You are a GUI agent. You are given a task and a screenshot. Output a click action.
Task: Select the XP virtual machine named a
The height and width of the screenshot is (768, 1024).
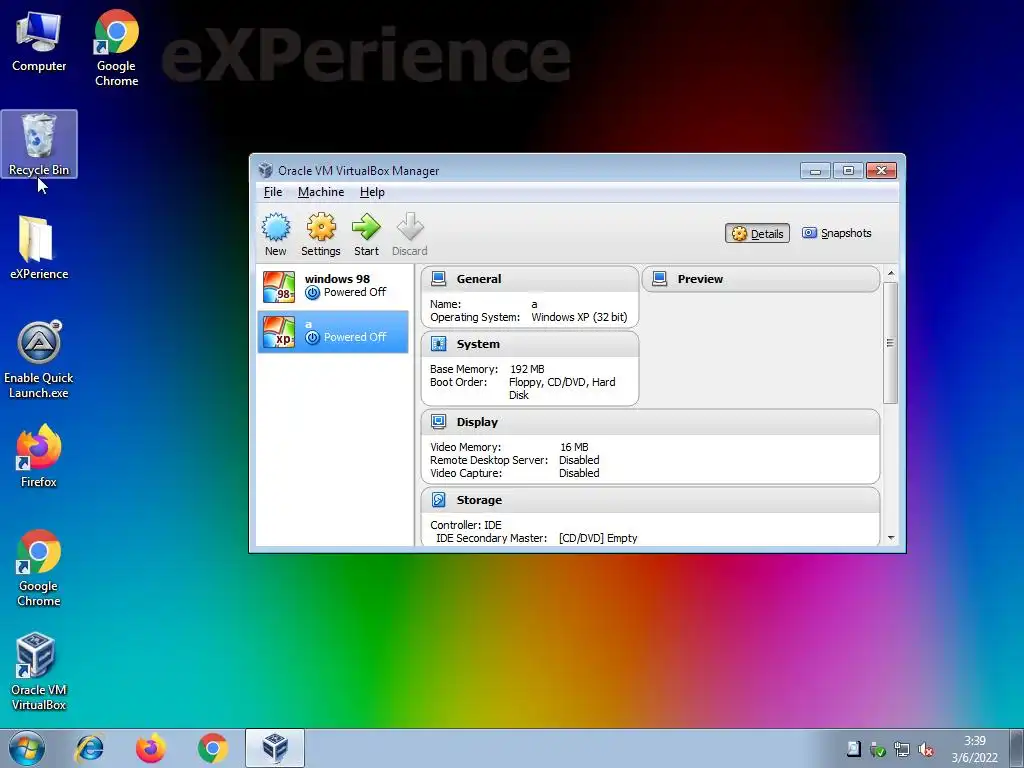333,332
